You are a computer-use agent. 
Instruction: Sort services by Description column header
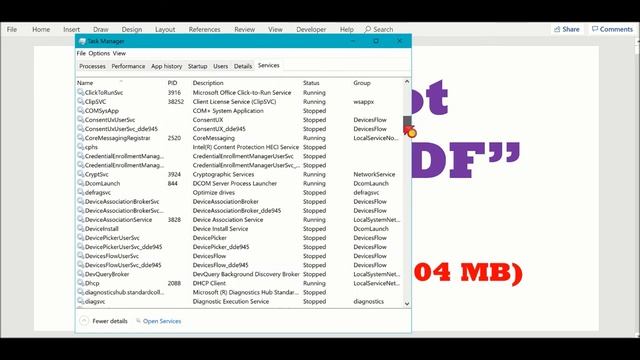pyautogui.click(x=208, y=83)
